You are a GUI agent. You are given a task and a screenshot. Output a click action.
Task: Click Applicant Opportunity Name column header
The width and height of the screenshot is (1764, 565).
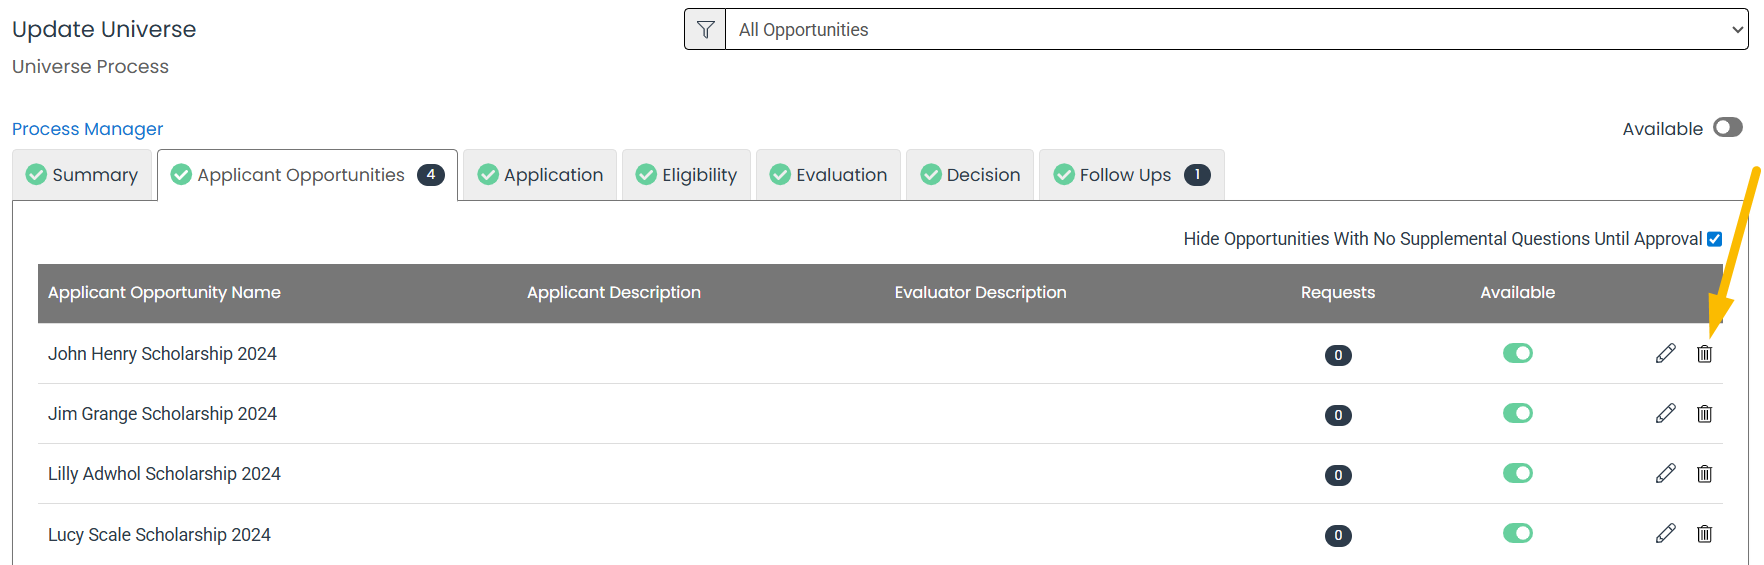click(164, 293)
